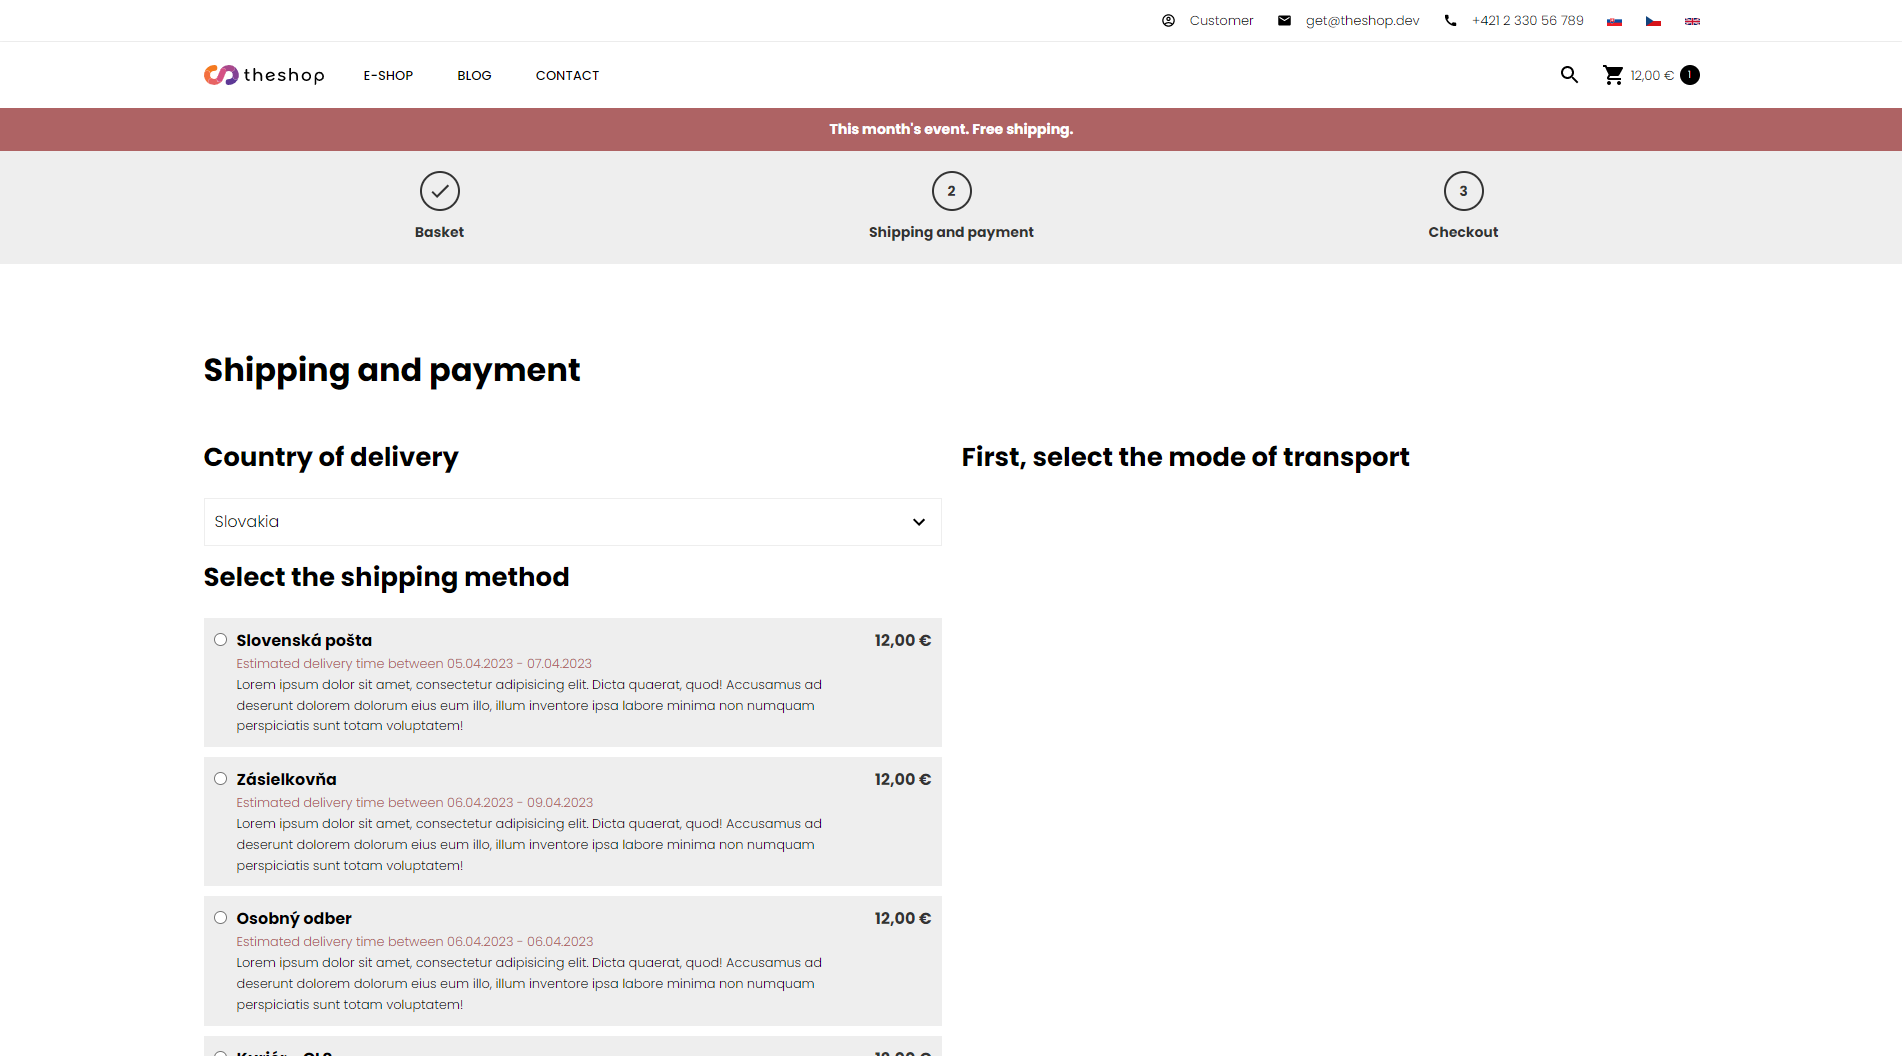This screenshot has width=1902, height=1056.
Task: Click the Customer account icon
Action: (1168, 21)
